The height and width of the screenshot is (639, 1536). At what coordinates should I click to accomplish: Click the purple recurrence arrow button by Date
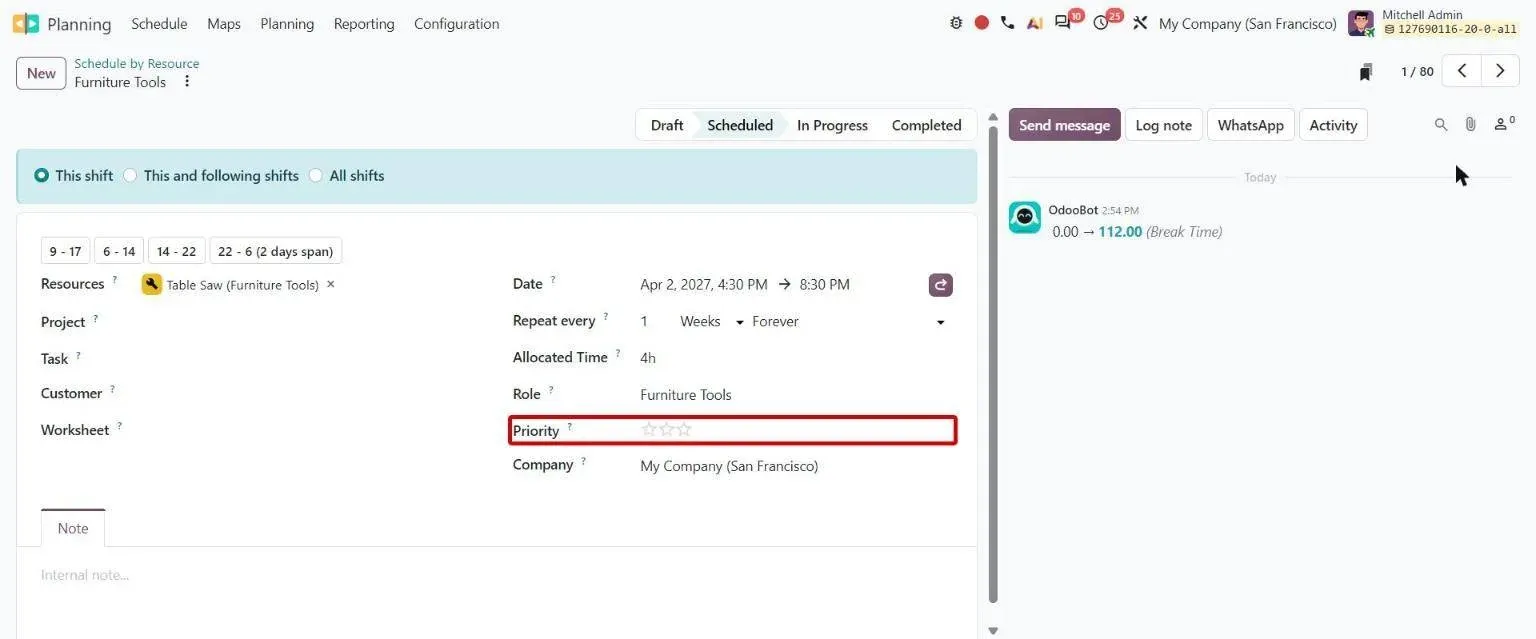pyautogui.click(x=940, y=285)
